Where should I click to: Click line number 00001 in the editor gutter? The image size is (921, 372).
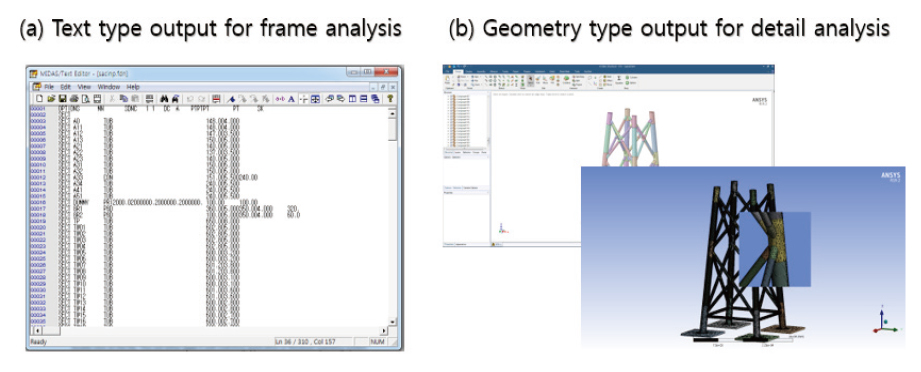(x=38, y=108)
